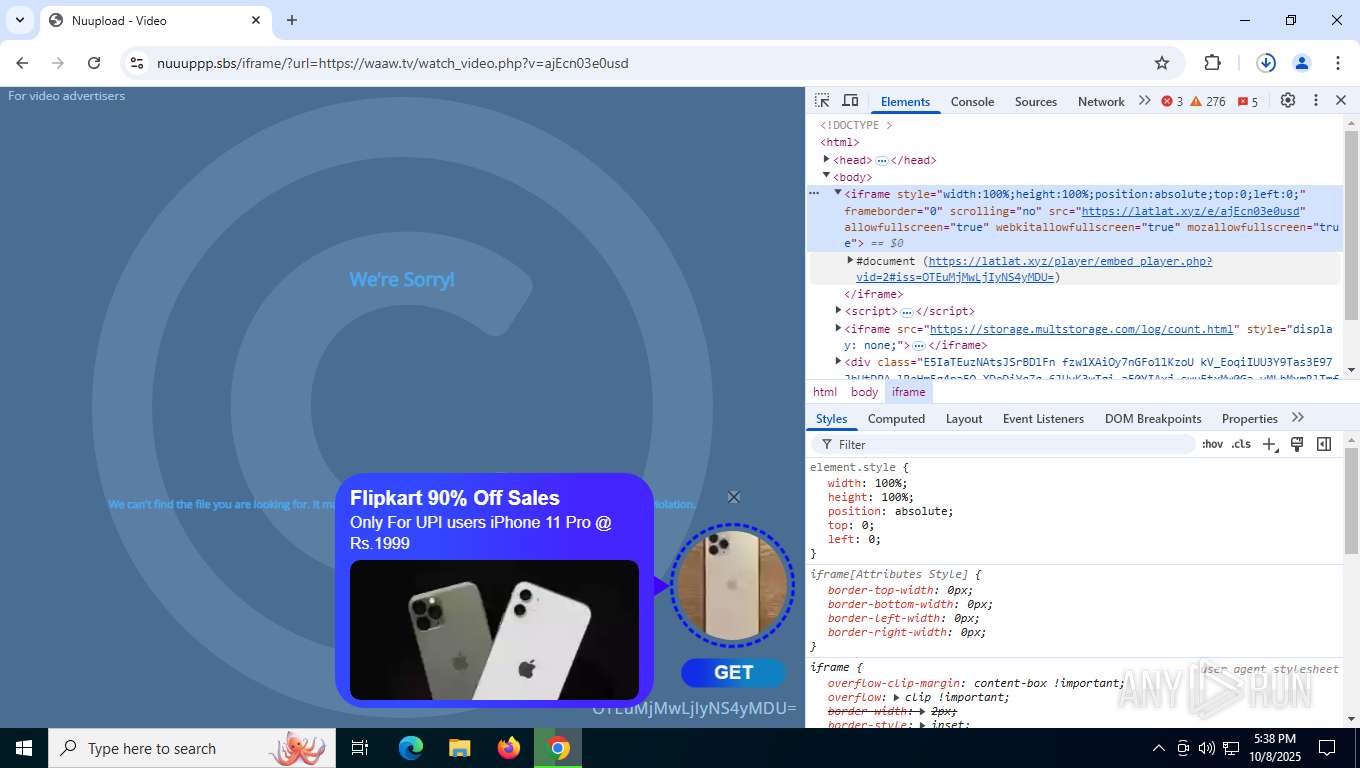1360x768 pixels.
Task: Expand the overflow clip property value
Action: click(x=897, y=697)
